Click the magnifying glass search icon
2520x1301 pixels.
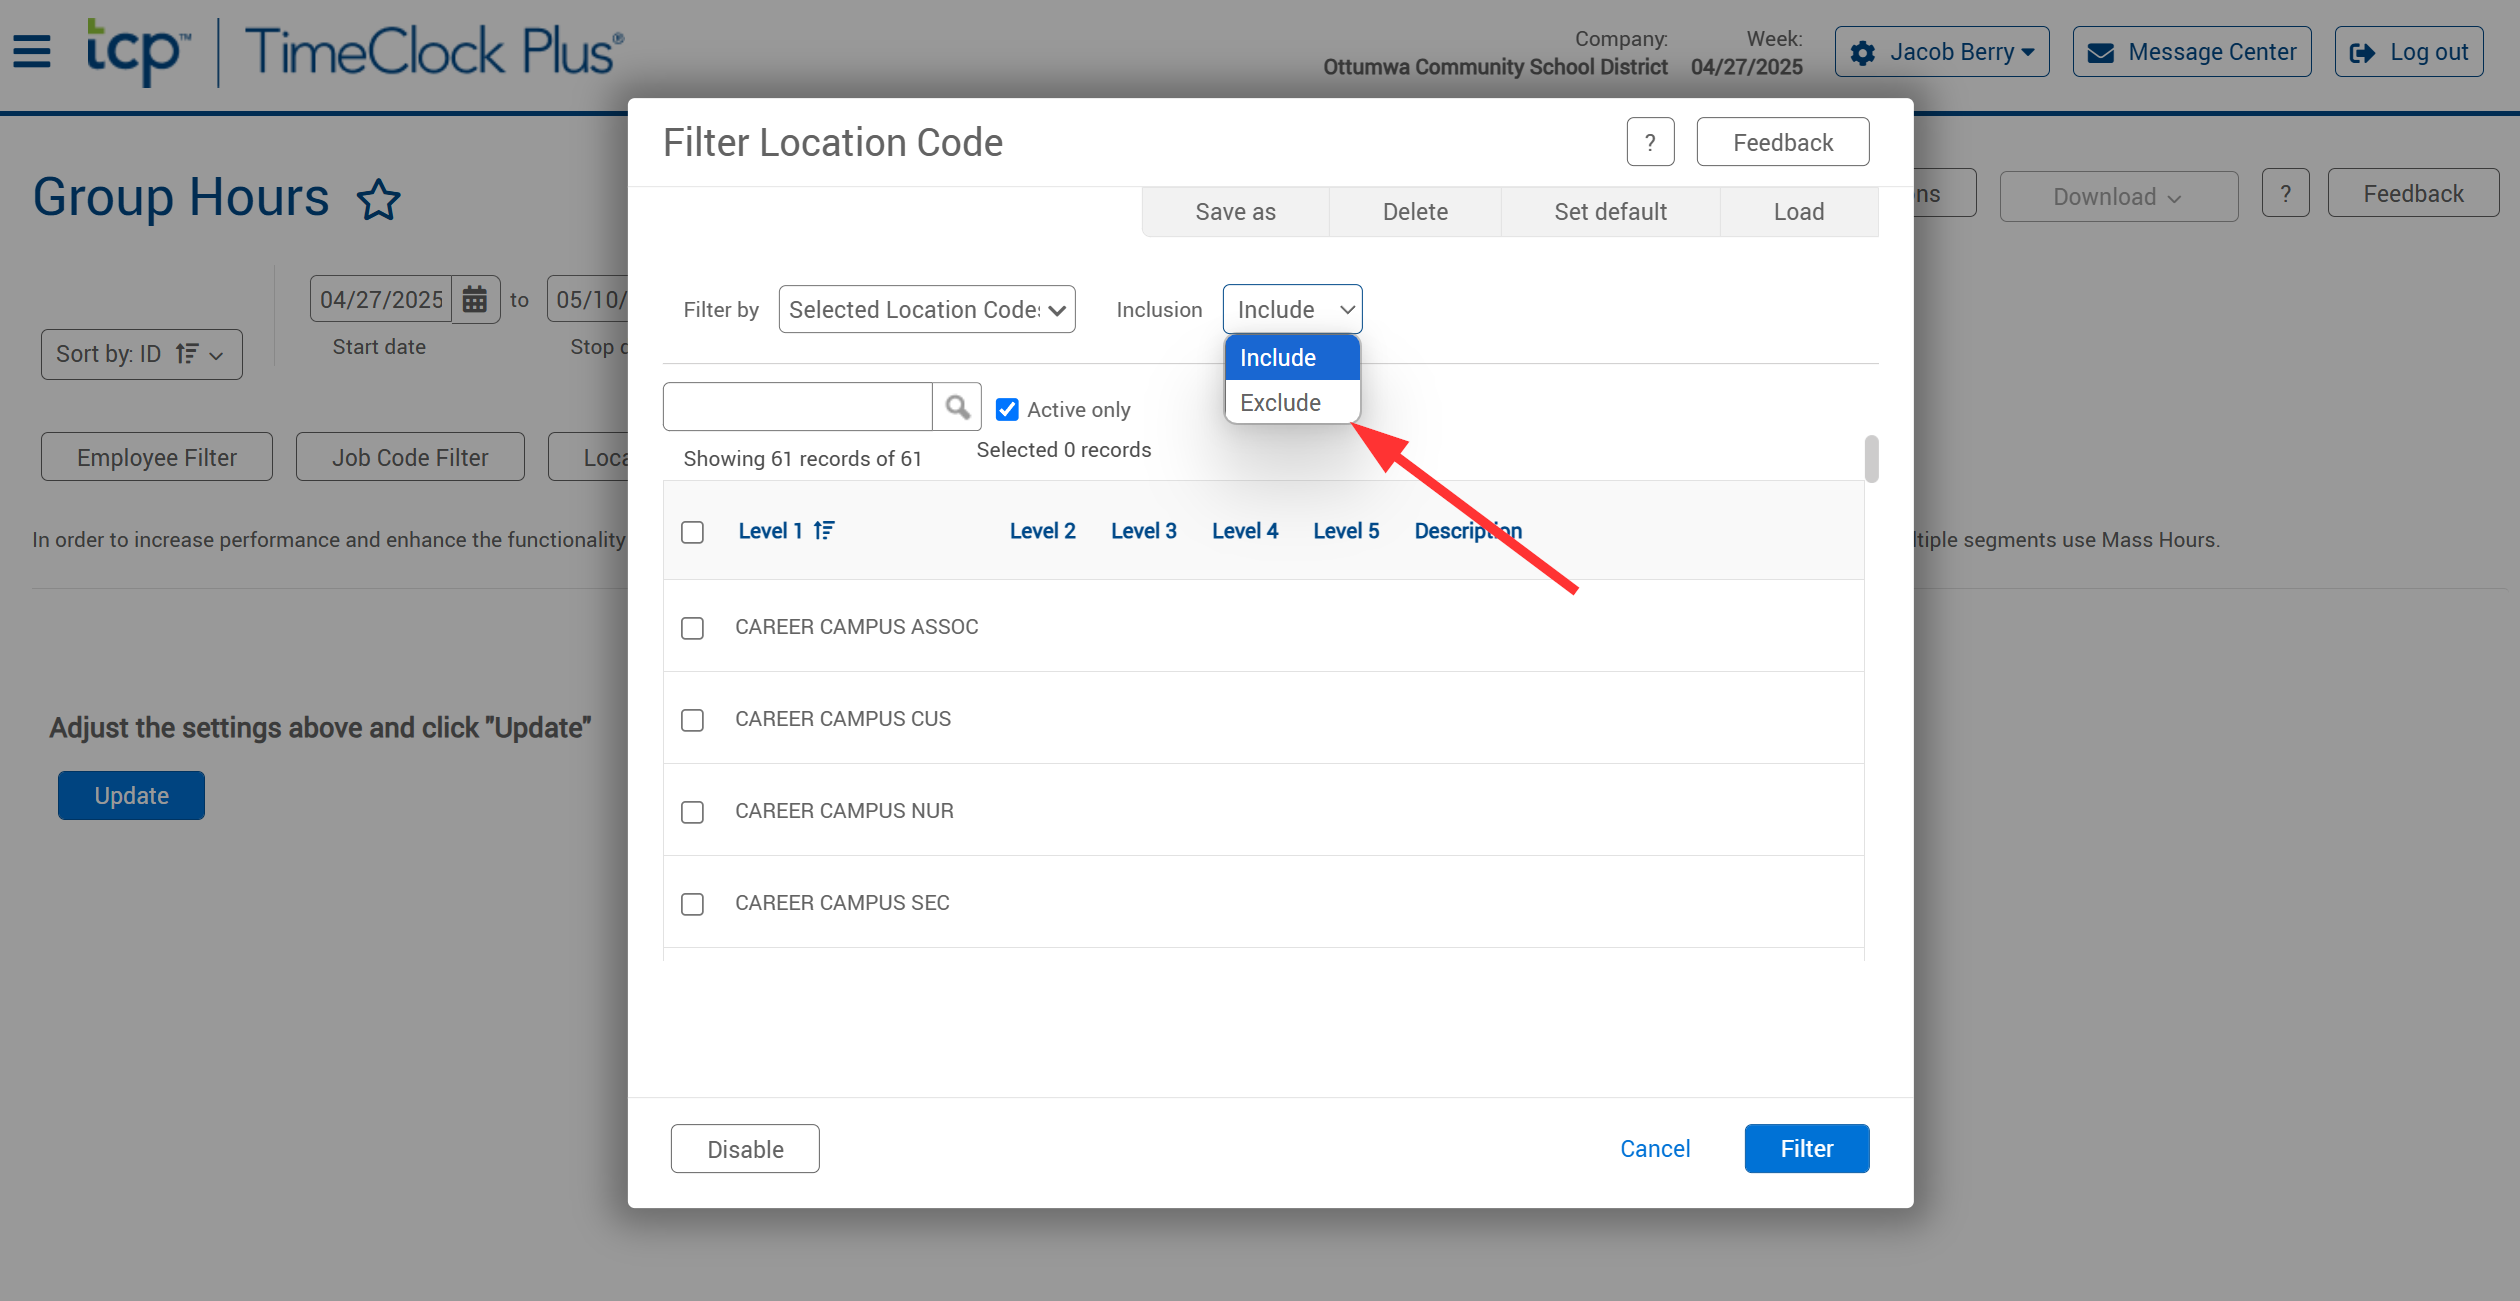[957, 407]
